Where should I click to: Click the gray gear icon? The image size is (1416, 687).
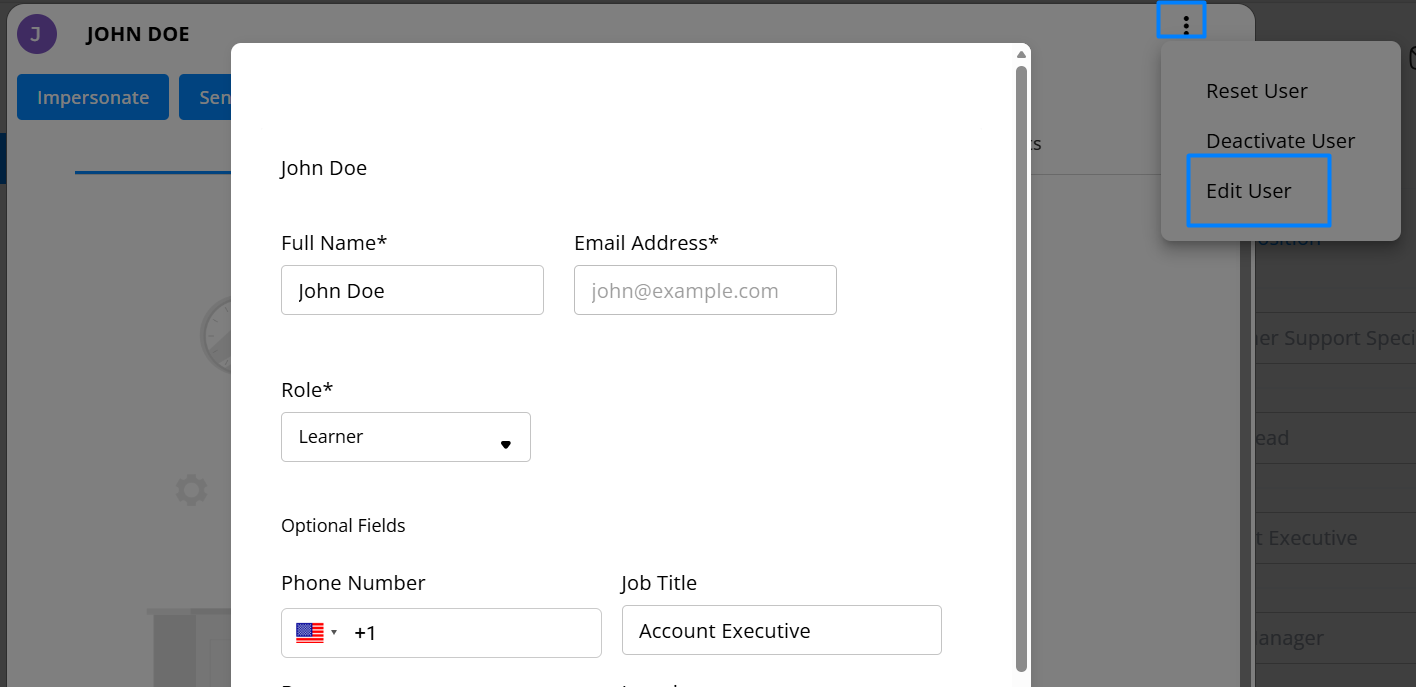click(191, 490)
